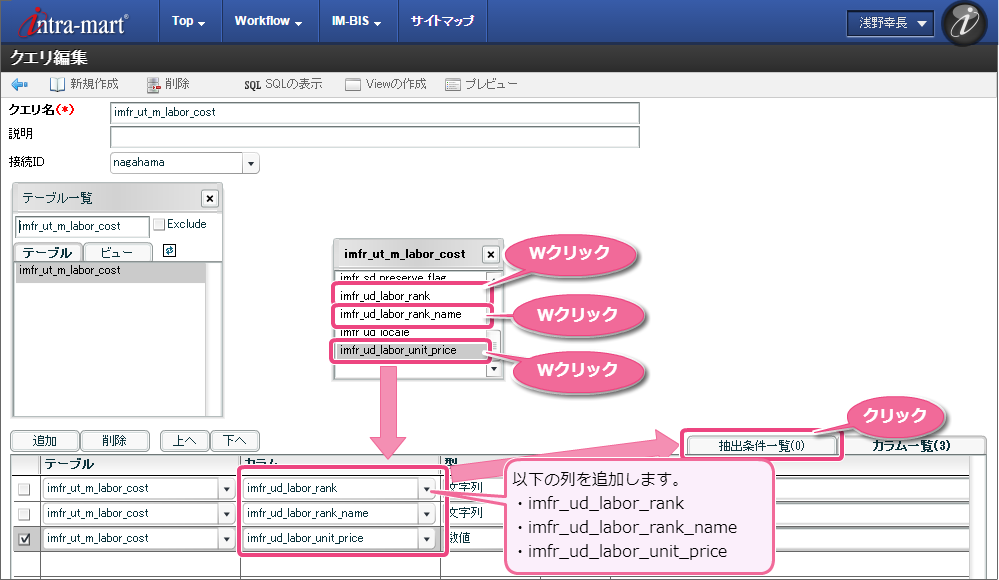The image size is (999, 580).
Task: Click the 上へ button
Action: [x=185, y=440]
